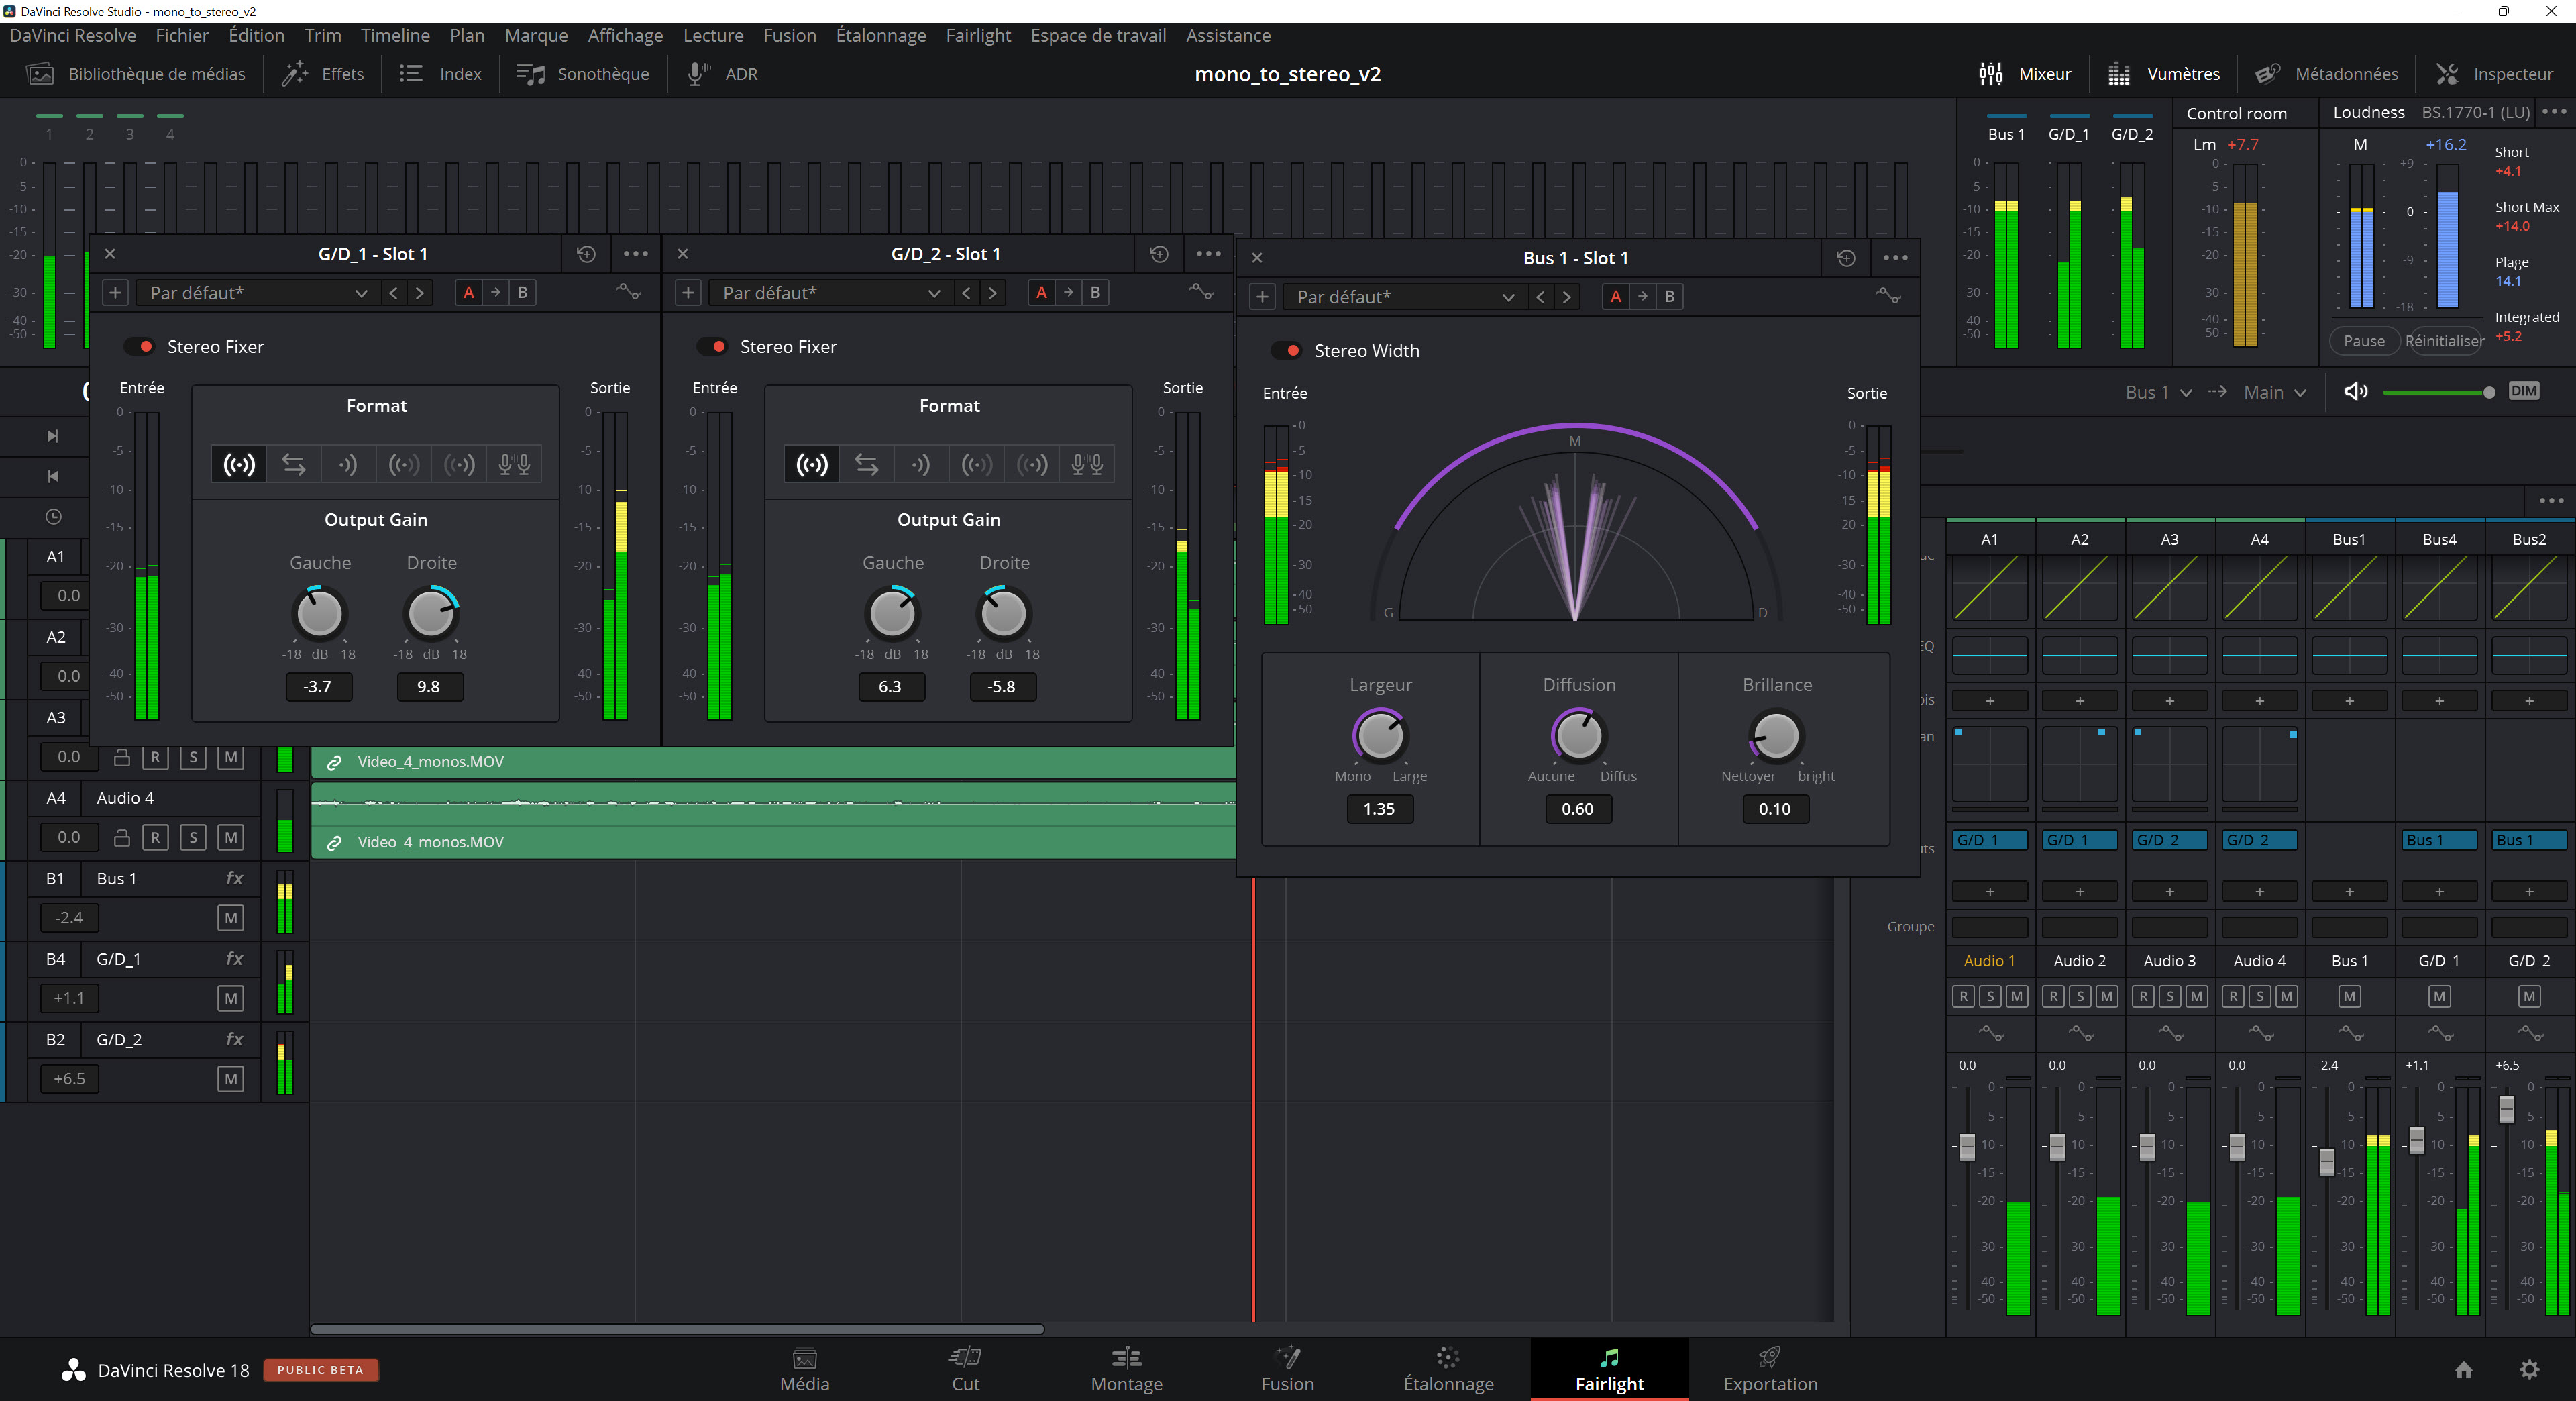
Task: Toggle the Vumètres panel
Action: (x=2164, y=74)
